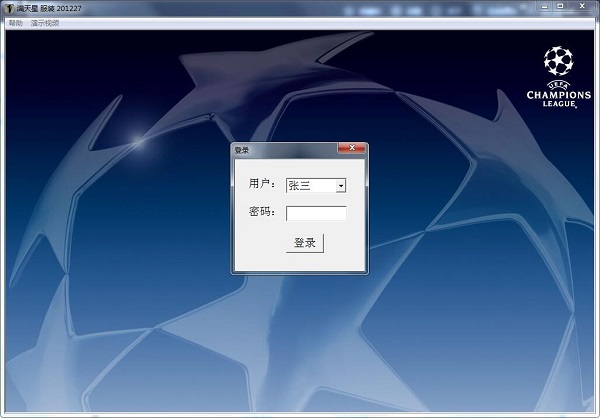The height and width of the screenshot is (418, 600).
Task: Expand the 用户 dropdown arrow
Action: click(x=341, y=186)
